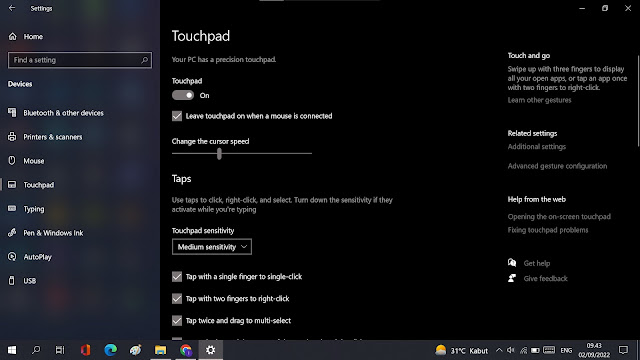Image resolution: width=640 pixels, height=360 pixels.
Task: Show hidden system tray icons
Action: 499,350
